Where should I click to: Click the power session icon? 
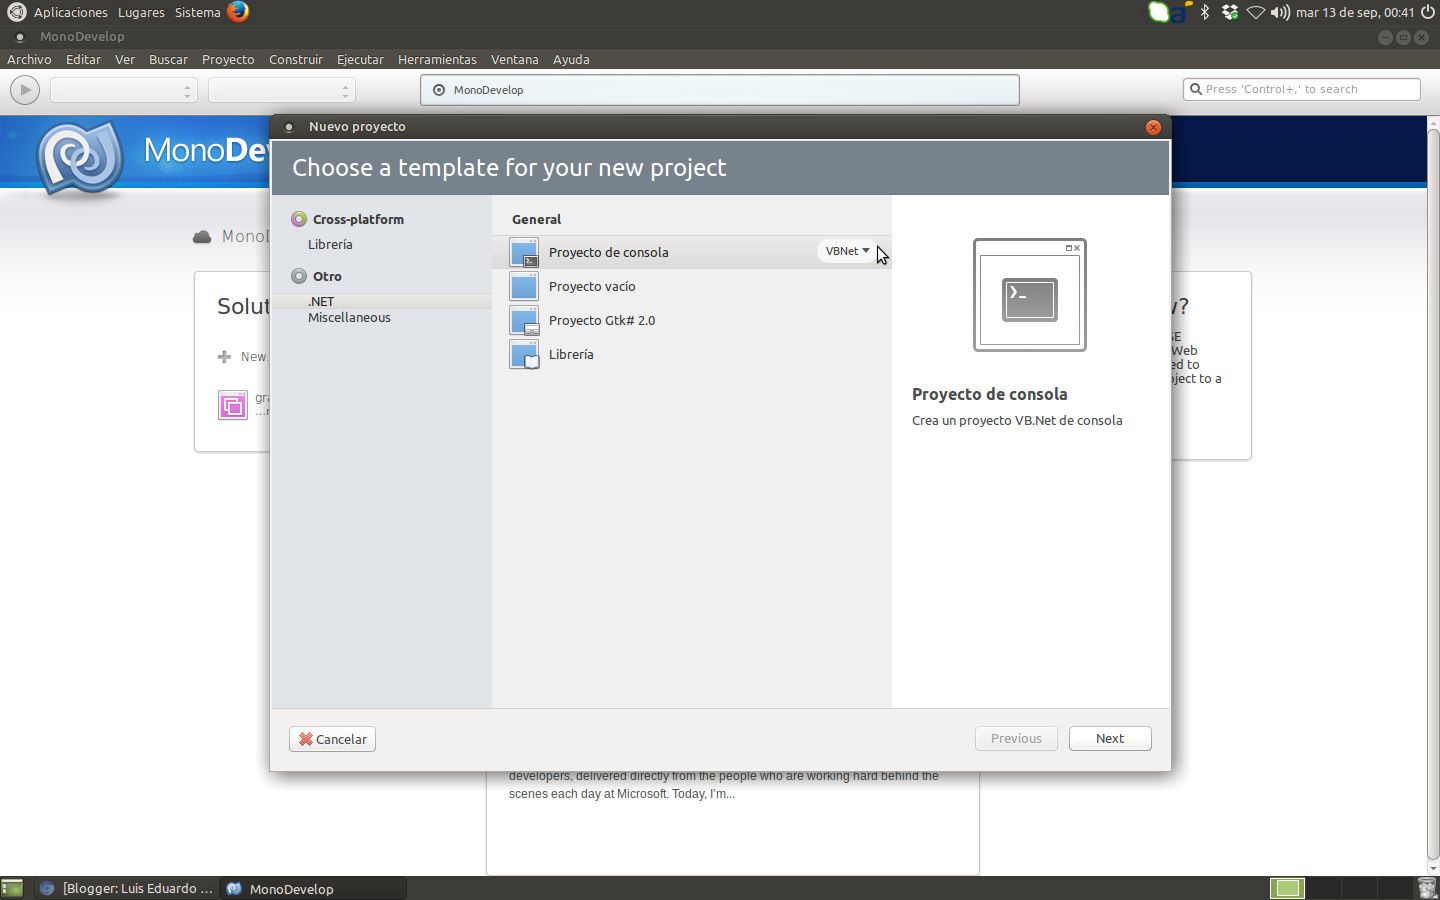pos(1428,12)
